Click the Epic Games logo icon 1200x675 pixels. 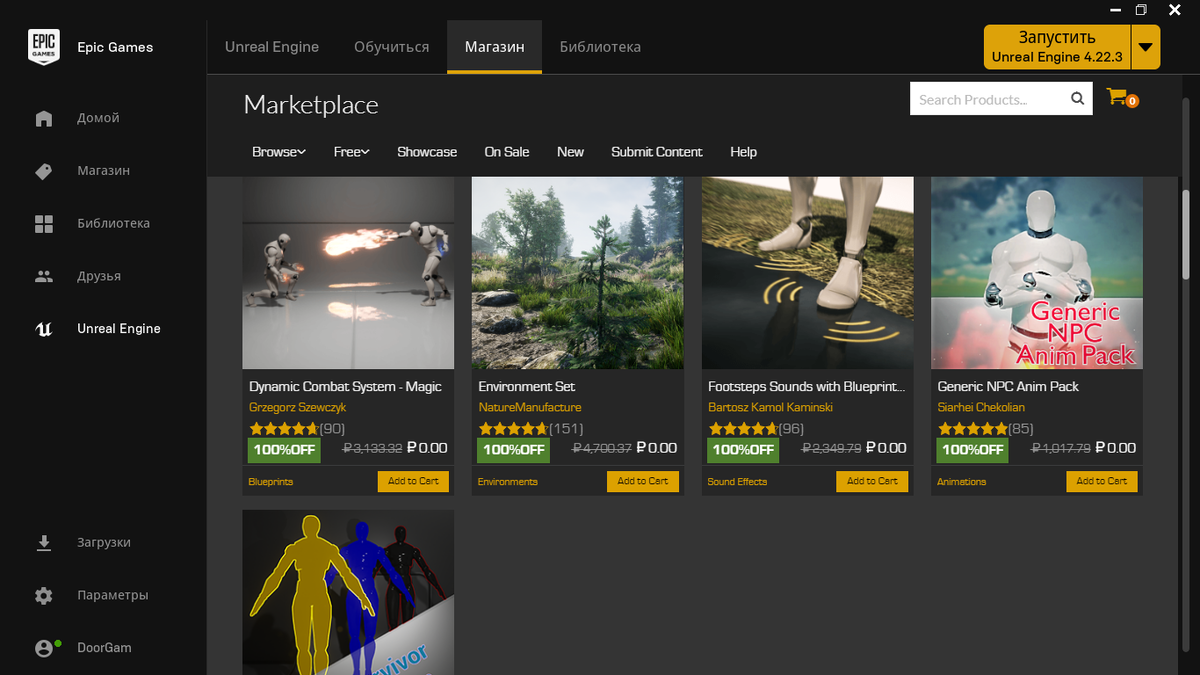(43, 47)
